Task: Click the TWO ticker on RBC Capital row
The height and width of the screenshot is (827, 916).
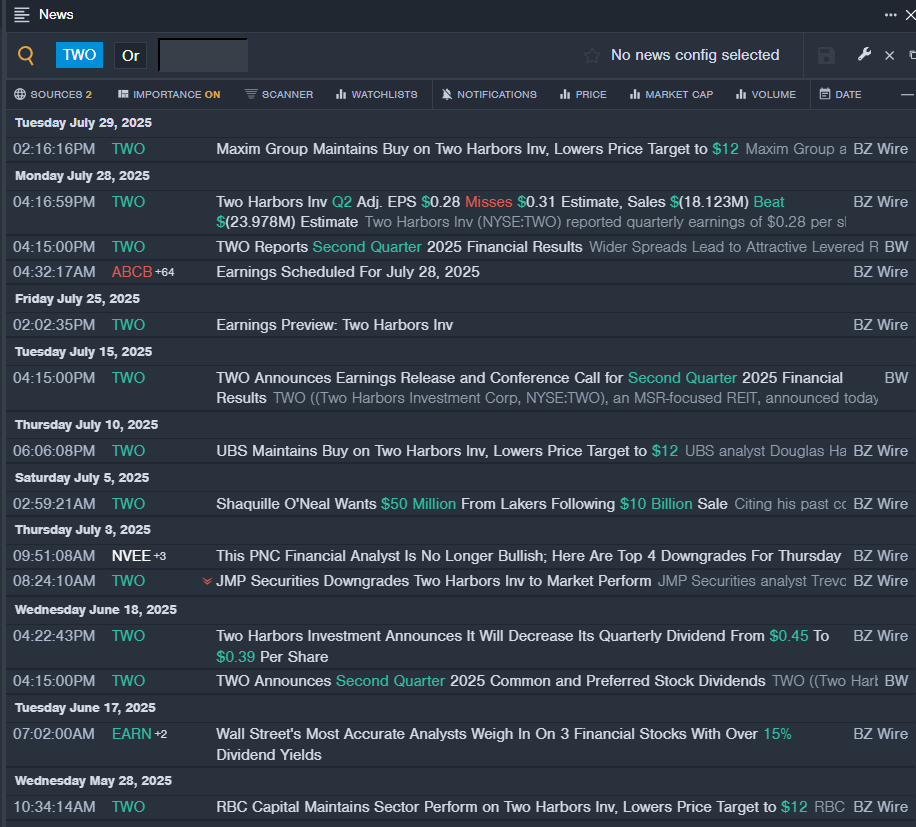Action: (129, 807)
